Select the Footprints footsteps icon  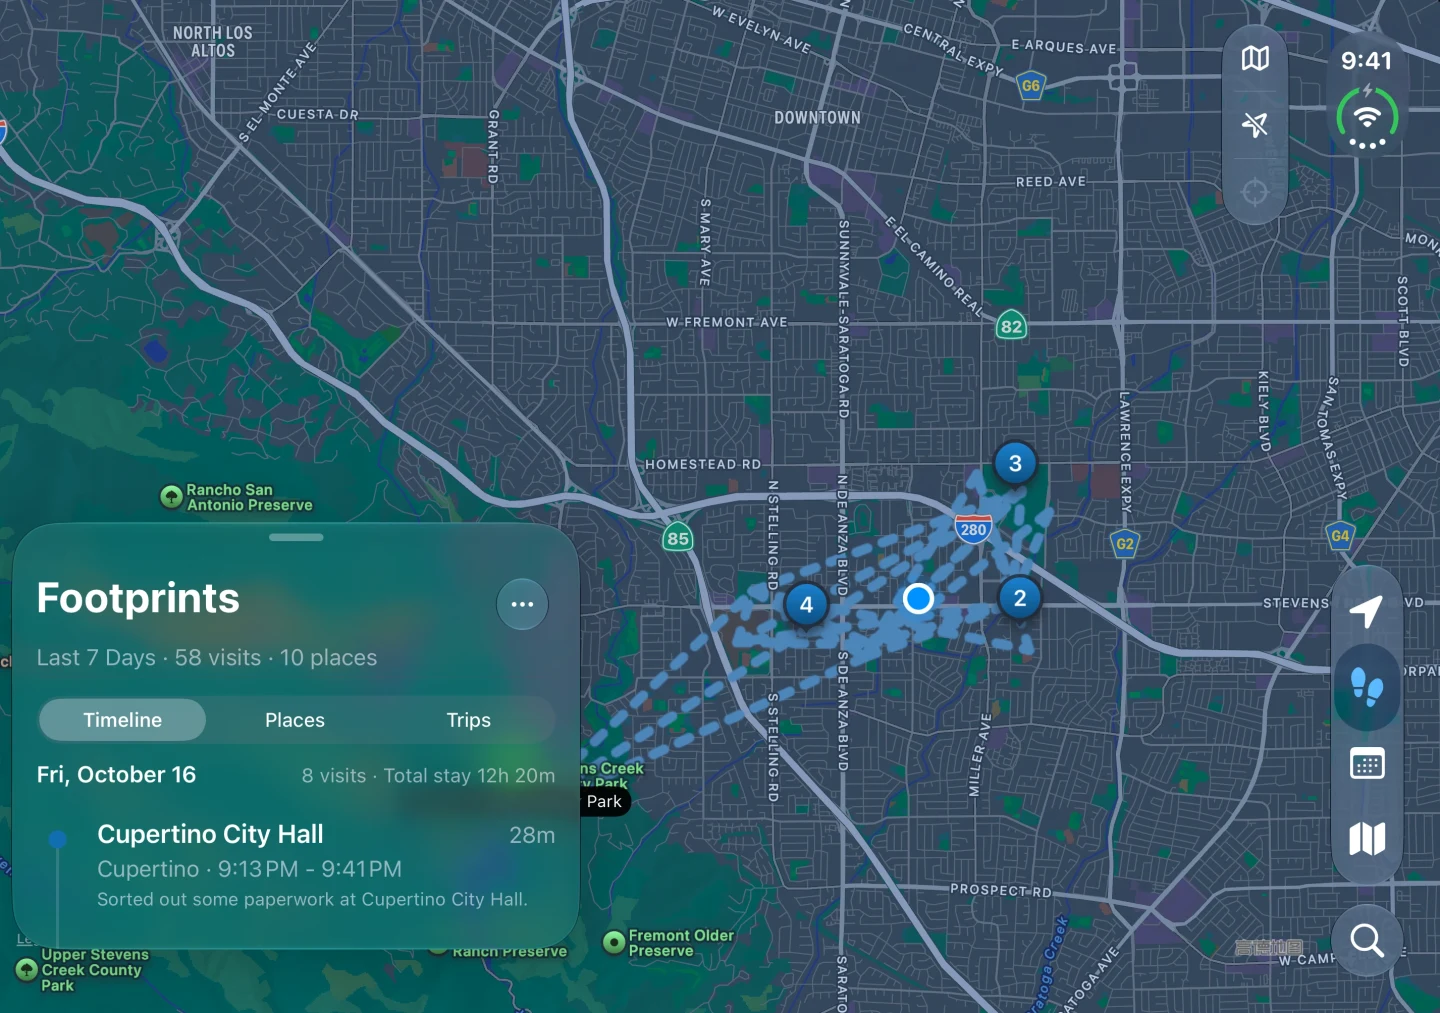pos(1366,688)
